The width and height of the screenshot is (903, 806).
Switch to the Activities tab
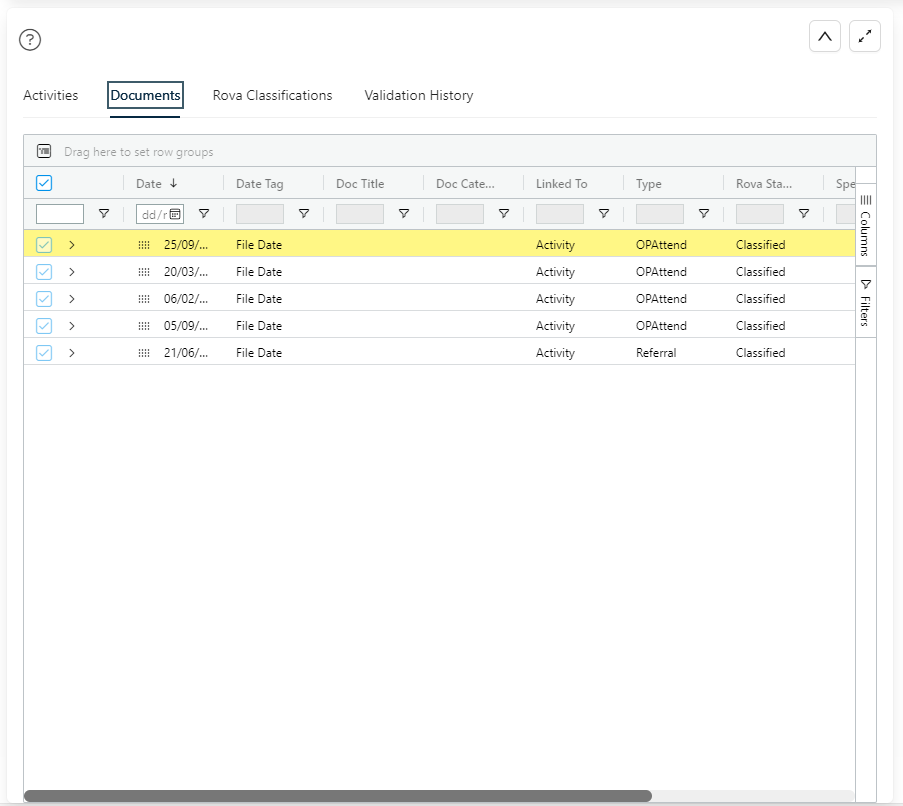[x=50, y=96]
